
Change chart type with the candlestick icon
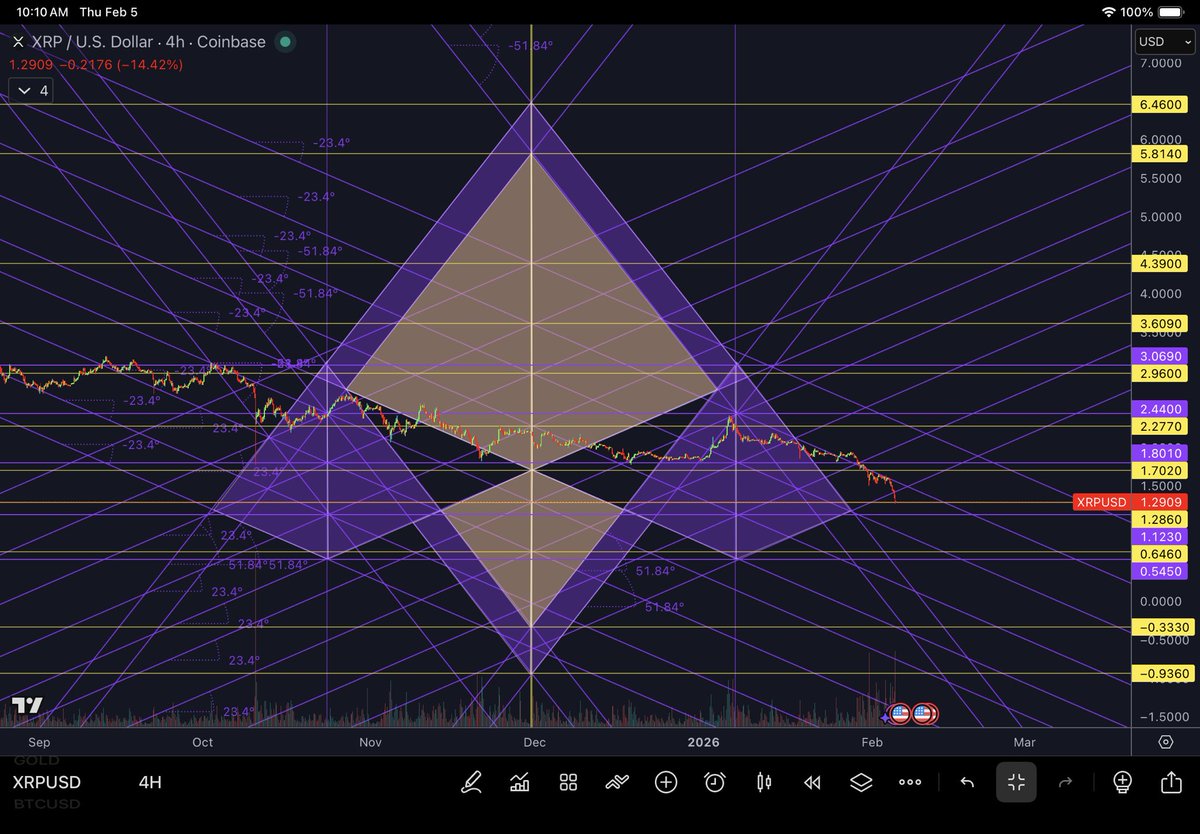tap(764, 782)
